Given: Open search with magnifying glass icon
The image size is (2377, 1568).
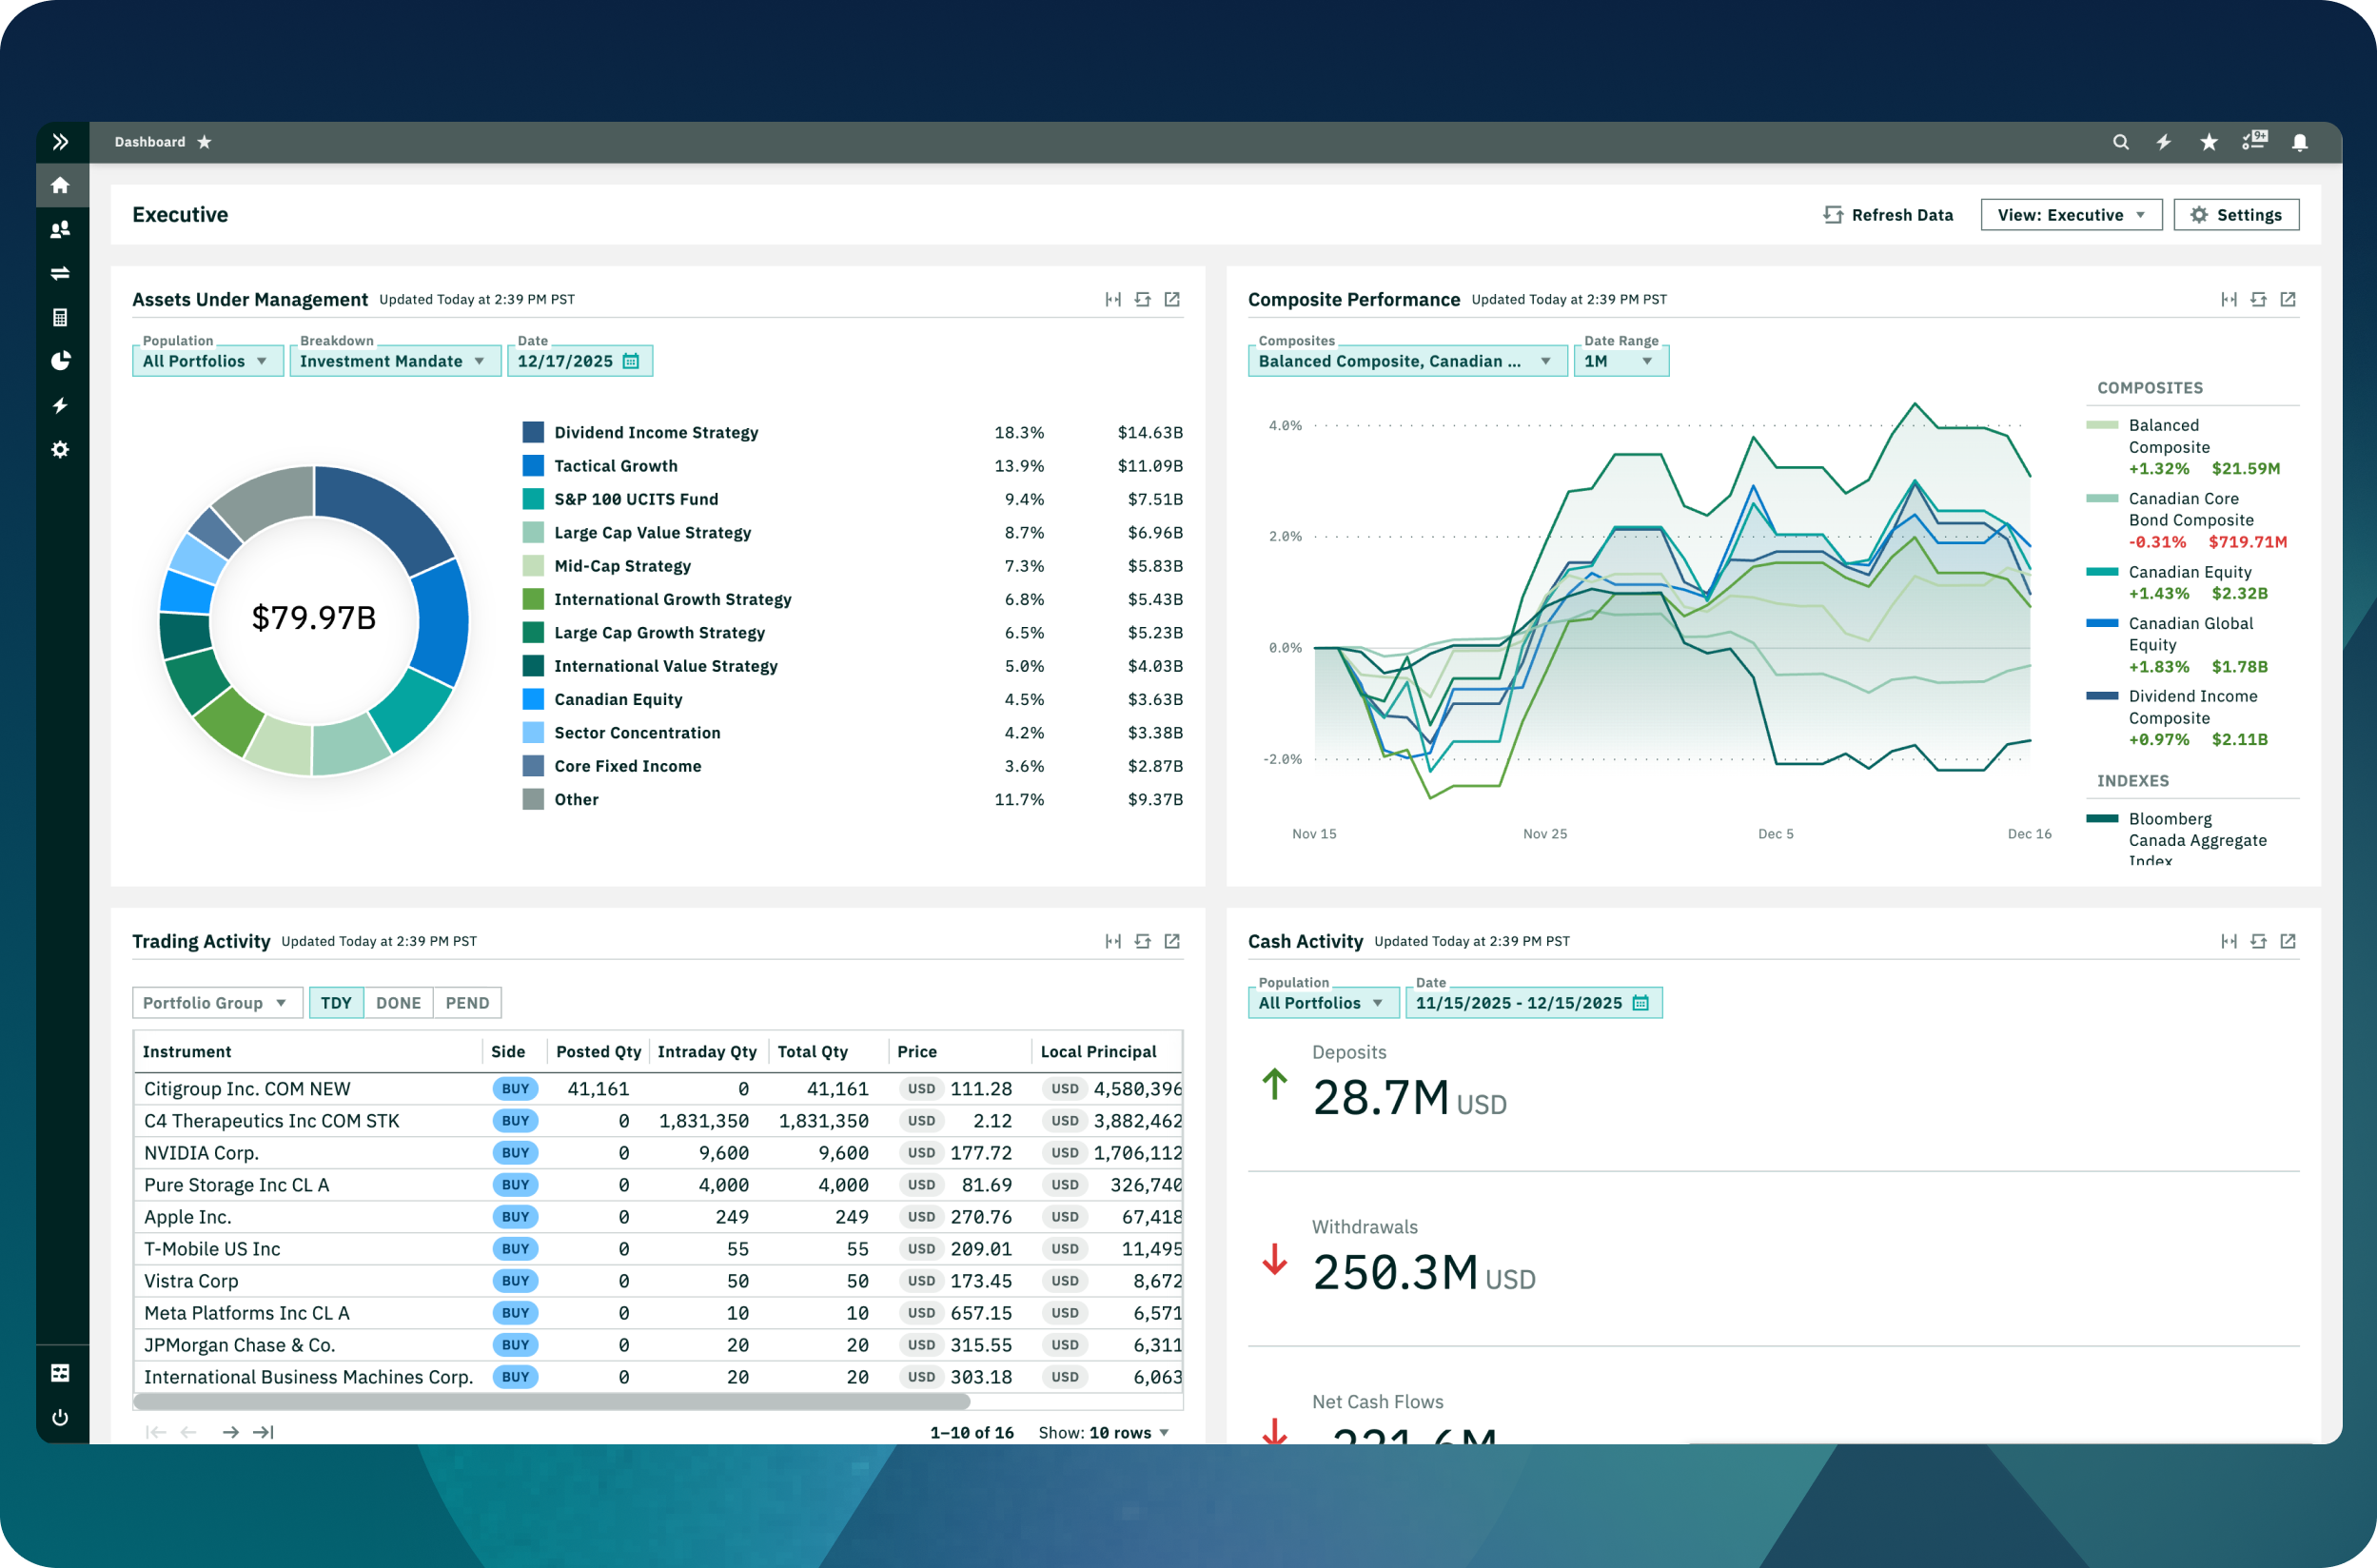Looking at the screenshot, I should coord(2120,142).
